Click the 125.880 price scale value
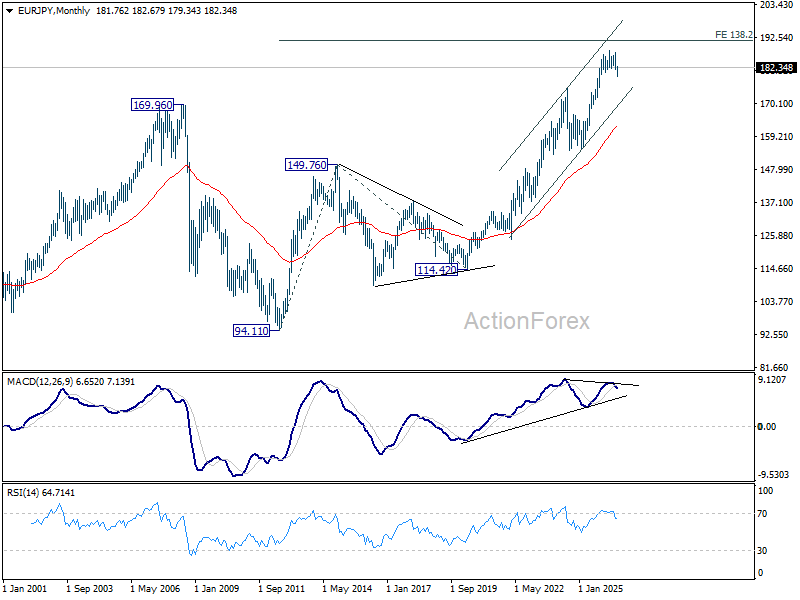The image size is (800, 600). point(777,236)
